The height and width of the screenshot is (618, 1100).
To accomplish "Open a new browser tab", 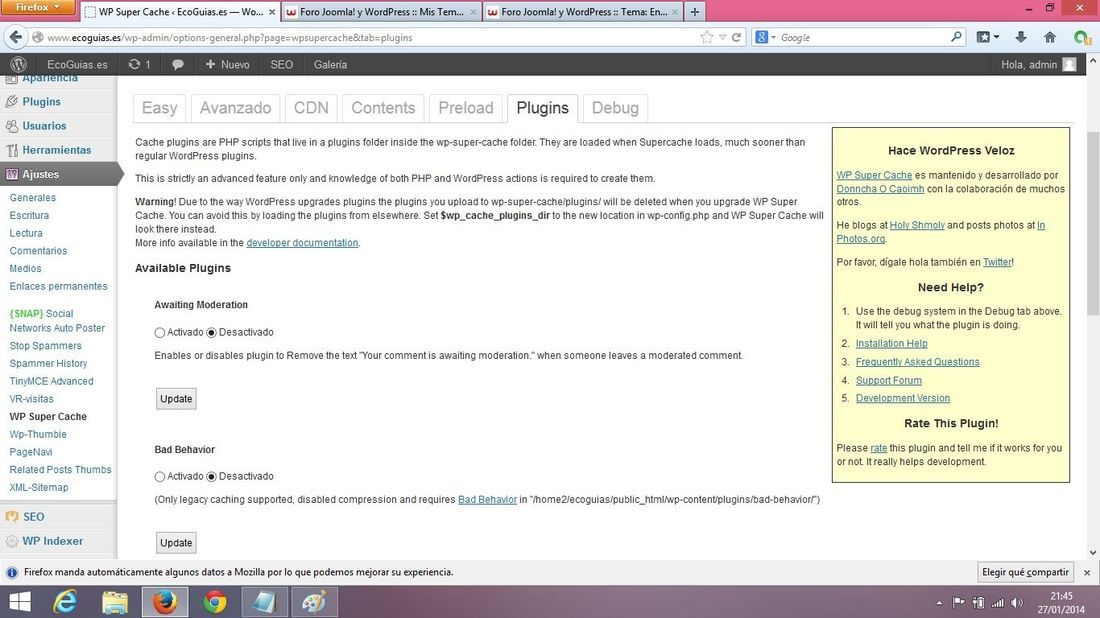I will tap(694, 12).
